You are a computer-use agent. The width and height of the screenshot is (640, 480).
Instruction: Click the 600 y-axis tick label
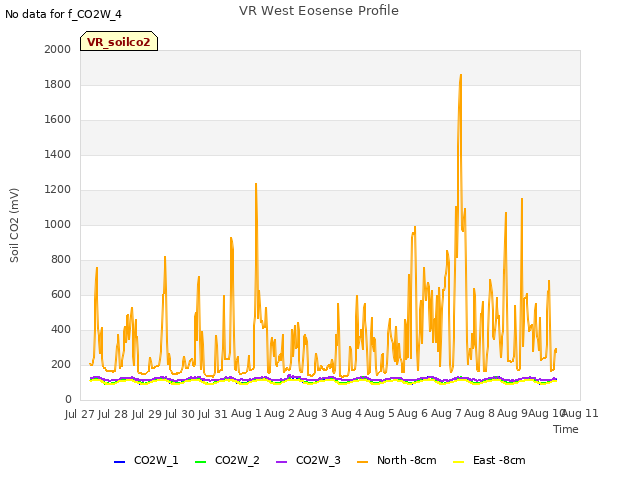tap(61, 295)
